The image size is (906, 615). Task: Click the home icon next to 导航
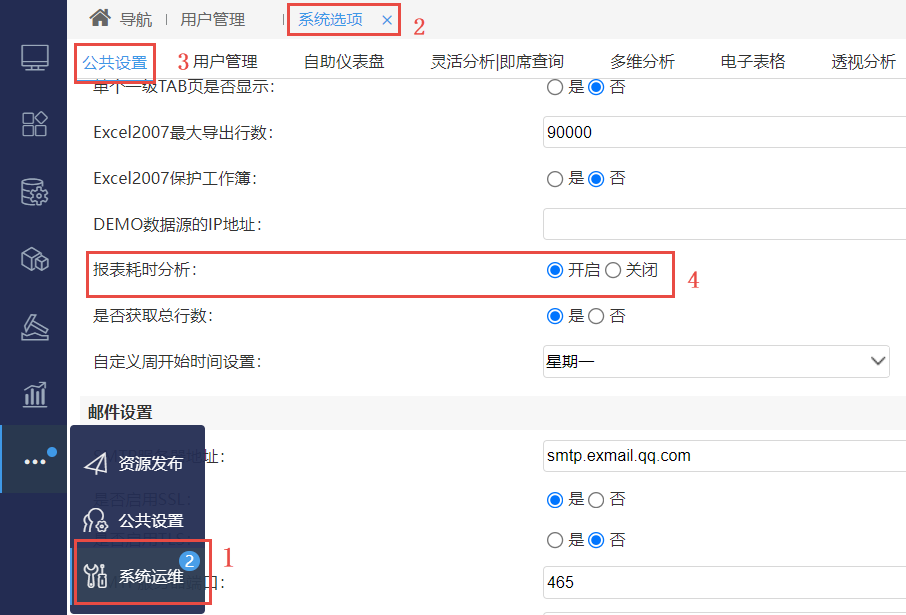click(99, 18)
